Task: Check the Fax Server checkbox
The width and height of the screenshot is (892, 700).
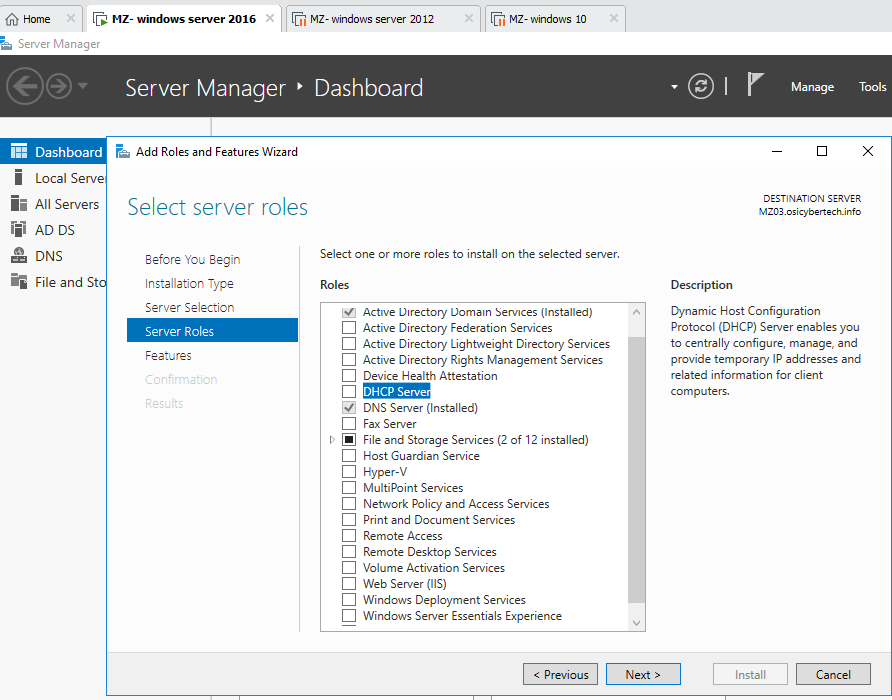Action: (x=349, y=423)
